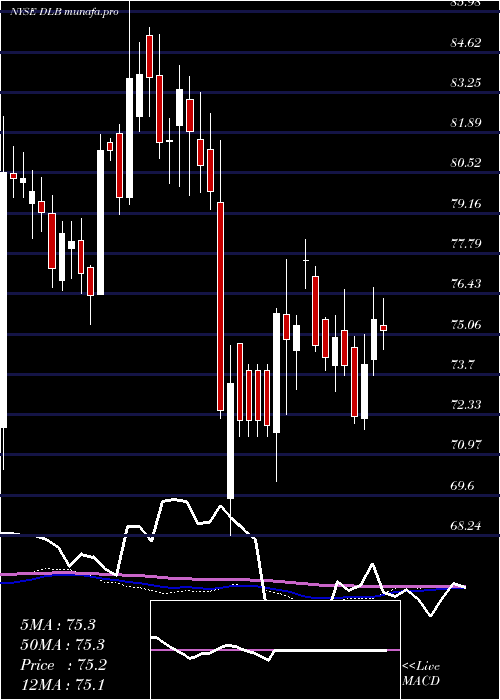The width and height of the screenshot is (500, 700).
Task: Click the tallest red candle falling from 79
Action: [x=220, y=306]
